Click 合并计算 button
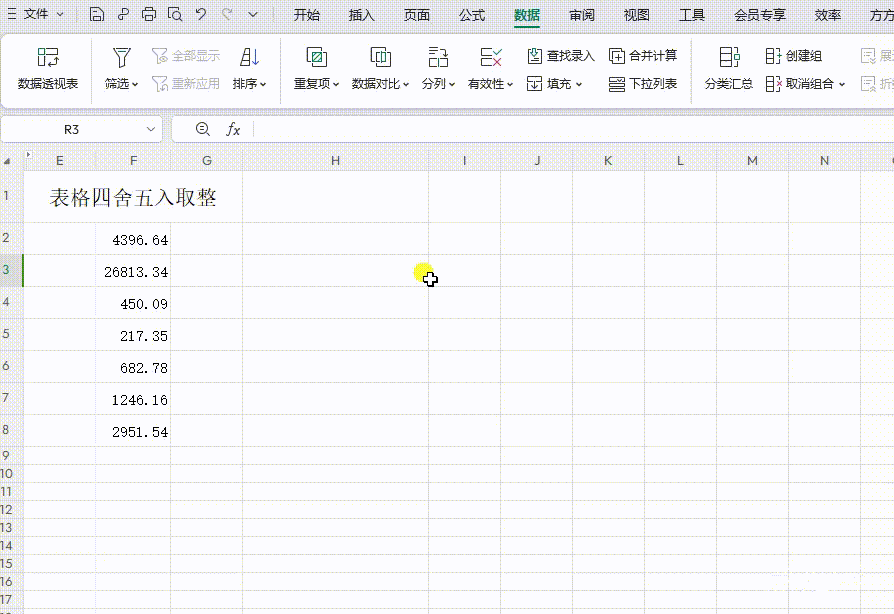 (643, 56)
